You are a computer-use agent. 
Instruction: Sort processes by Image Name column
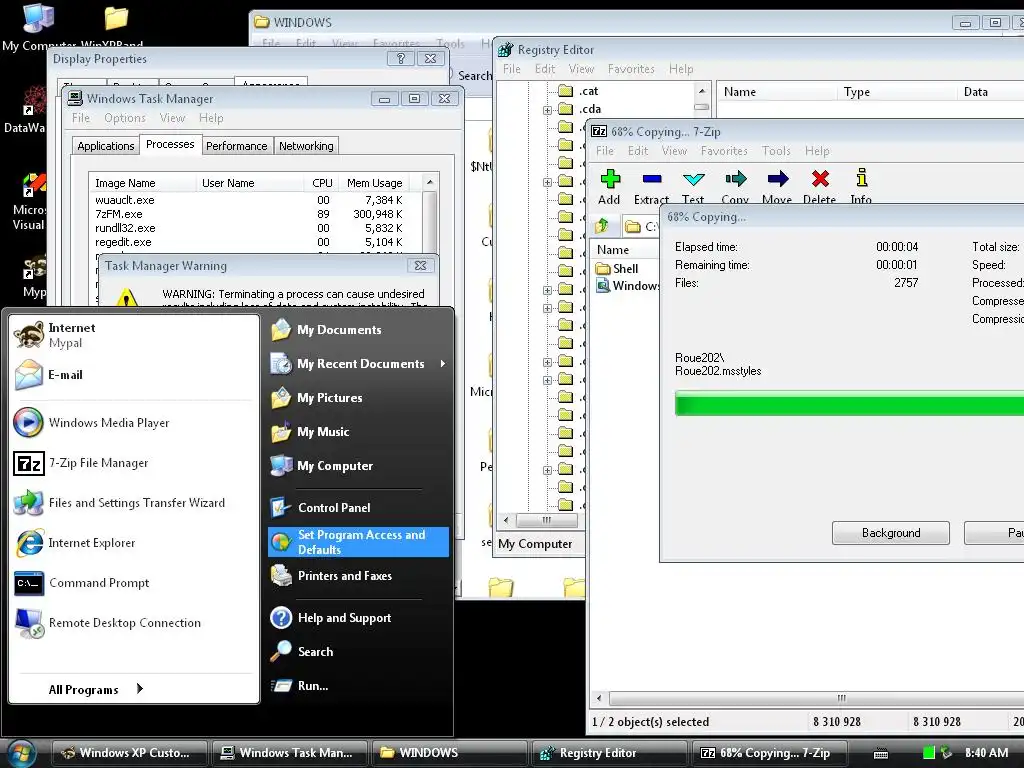click(x=142, y=183)
